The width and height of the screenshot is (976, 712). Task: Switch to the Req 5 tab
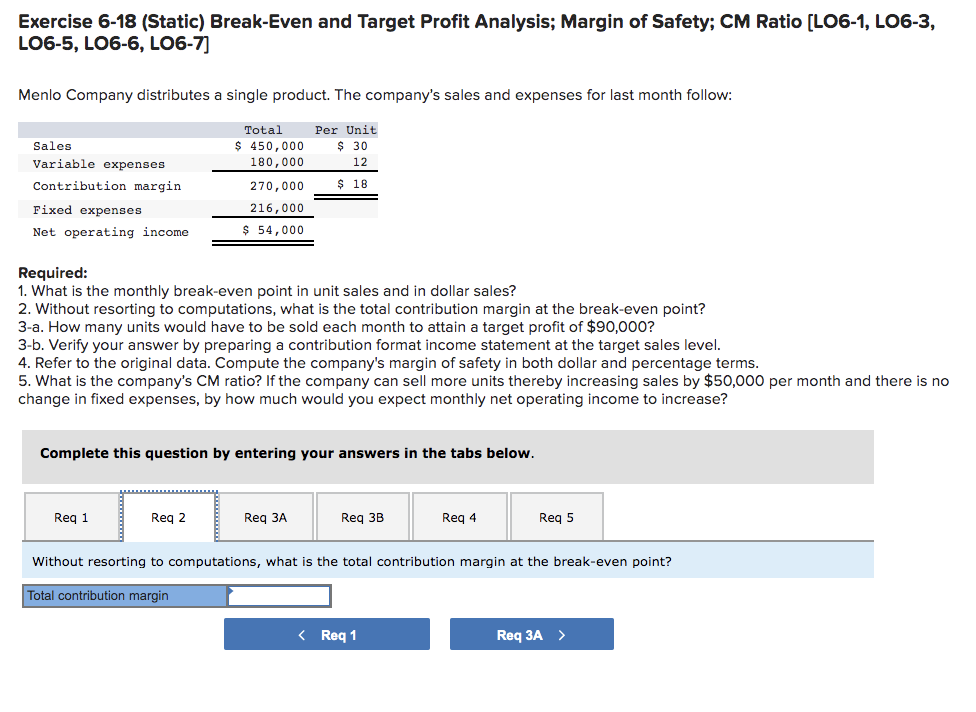coord(556,517)
